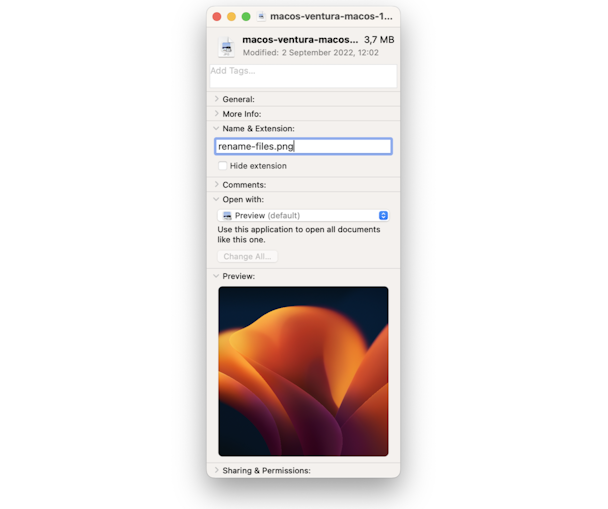Expand the Comments section
The image size is (608, 509).
pos(216,185)
